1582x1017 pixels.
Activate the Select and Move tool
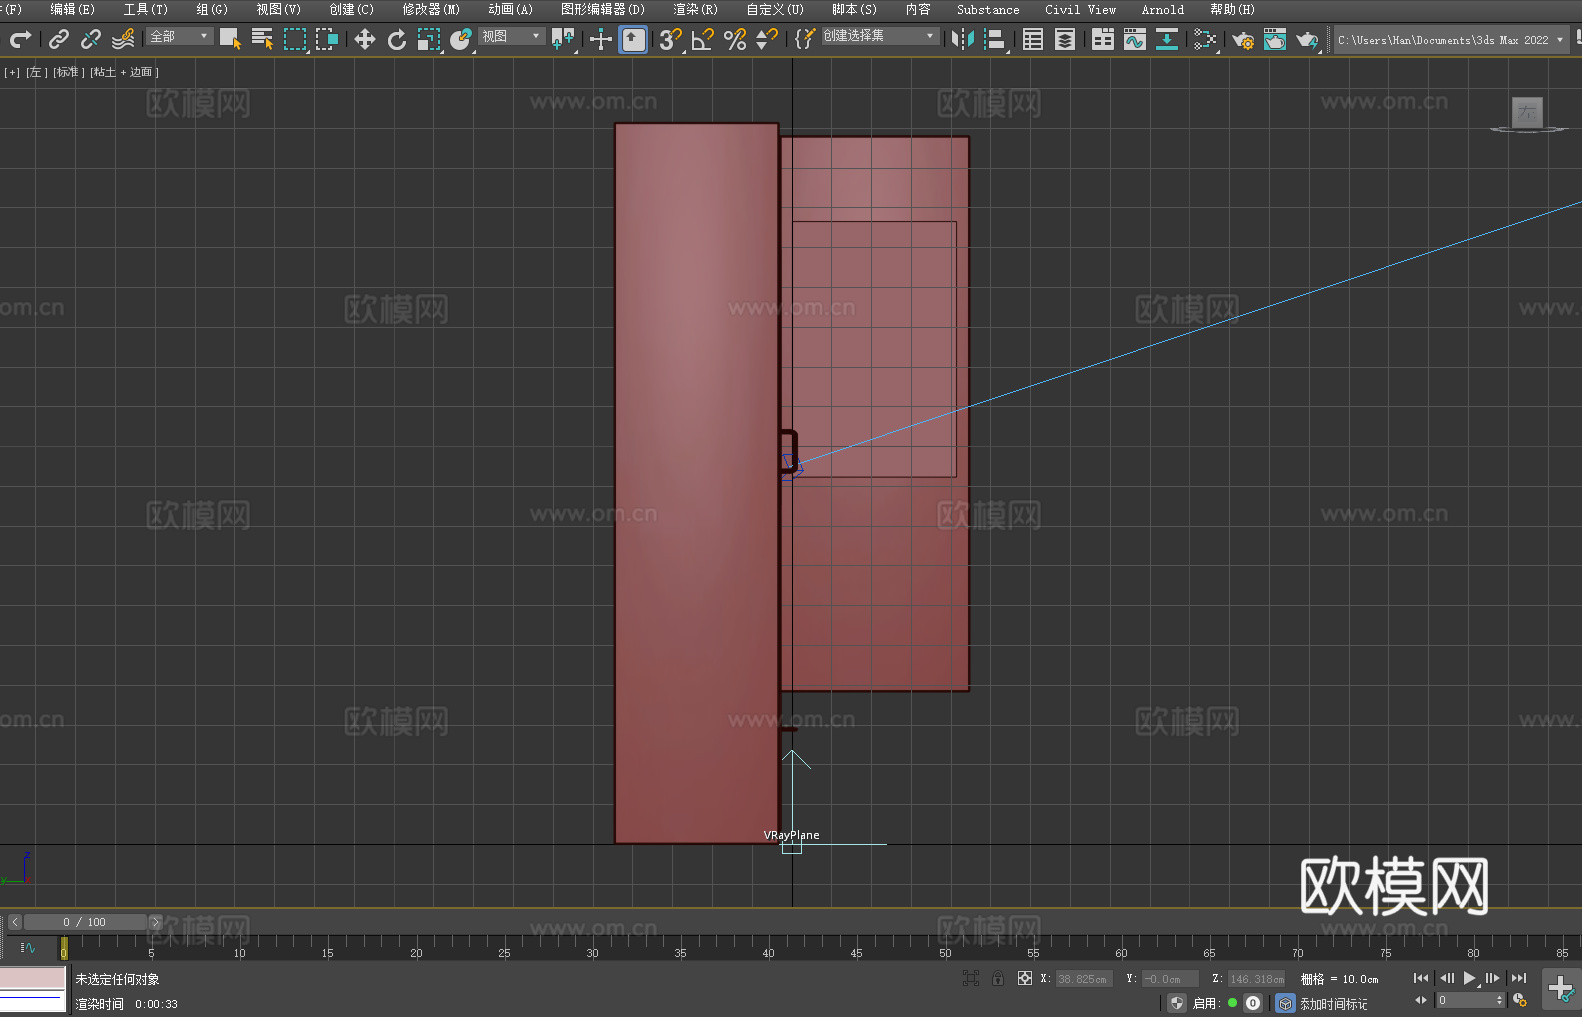click(365, 39)
